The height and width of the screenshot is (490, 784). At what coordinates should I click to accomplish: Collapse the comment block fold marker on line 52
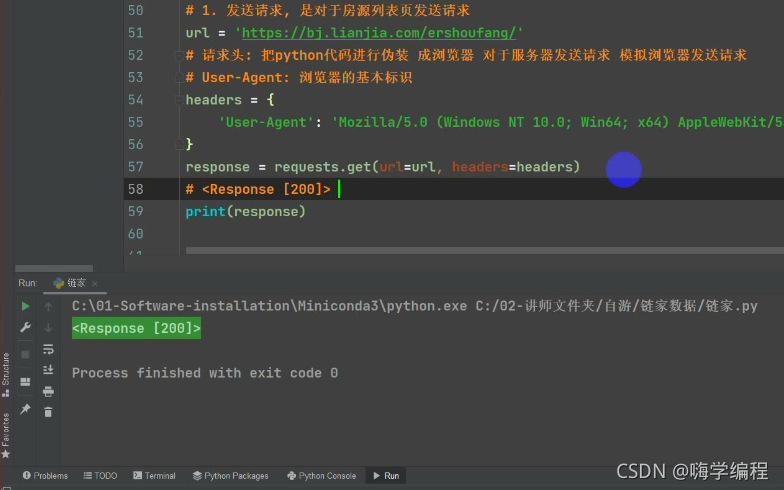pyautogui.click(x=179, y=56)
